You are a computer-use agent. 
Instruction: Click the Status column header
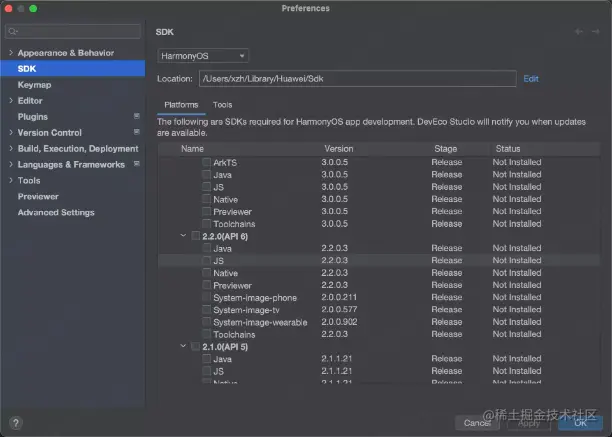508,149
